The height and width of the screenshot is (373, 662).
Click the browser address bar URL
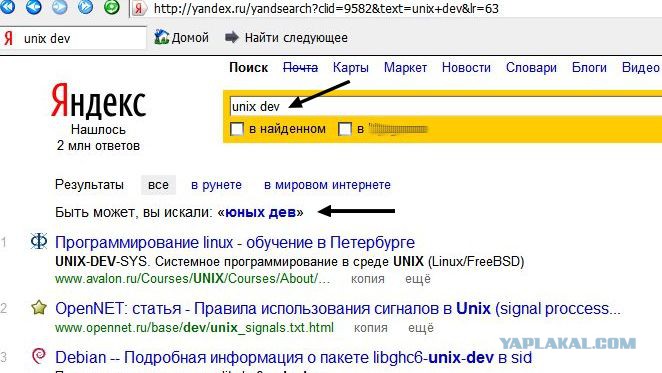click(x=326, y=8)
